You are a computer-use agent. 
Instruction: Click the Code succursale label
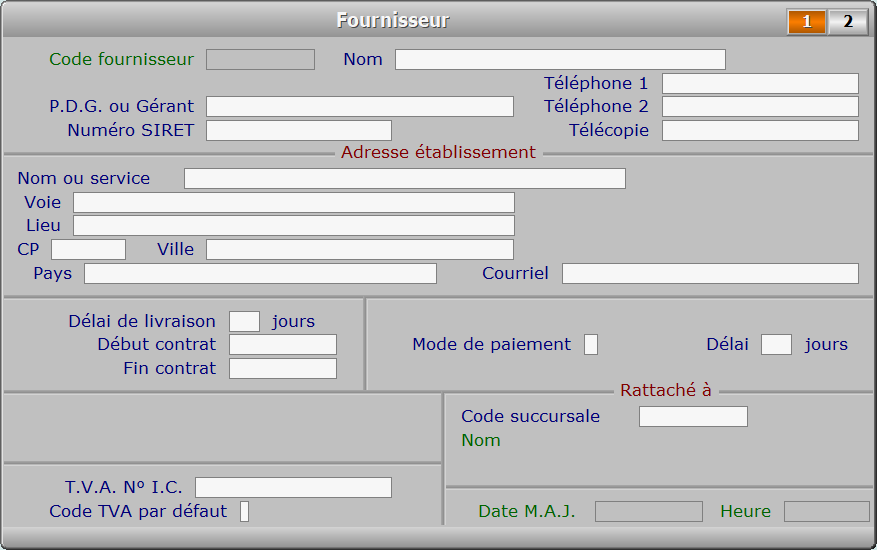pos(530,416)
